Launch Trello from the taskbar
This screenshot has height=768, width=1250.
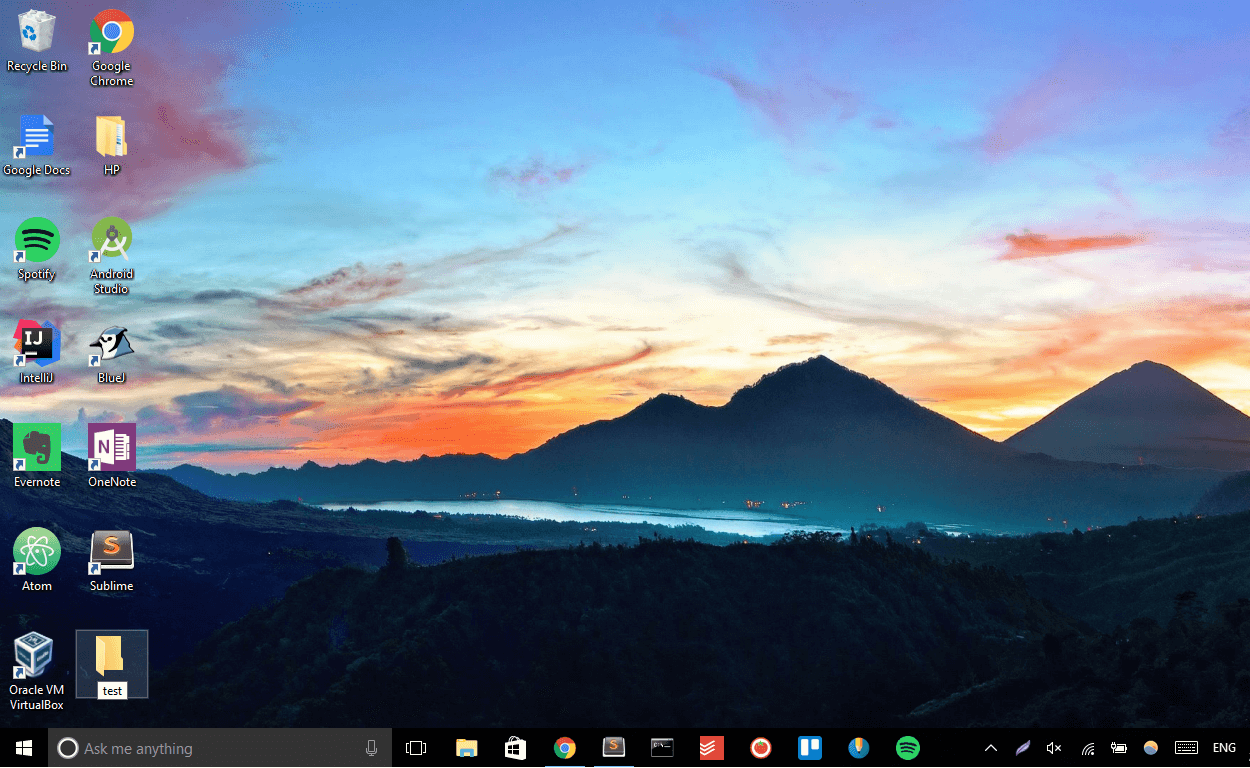(810, 747)
